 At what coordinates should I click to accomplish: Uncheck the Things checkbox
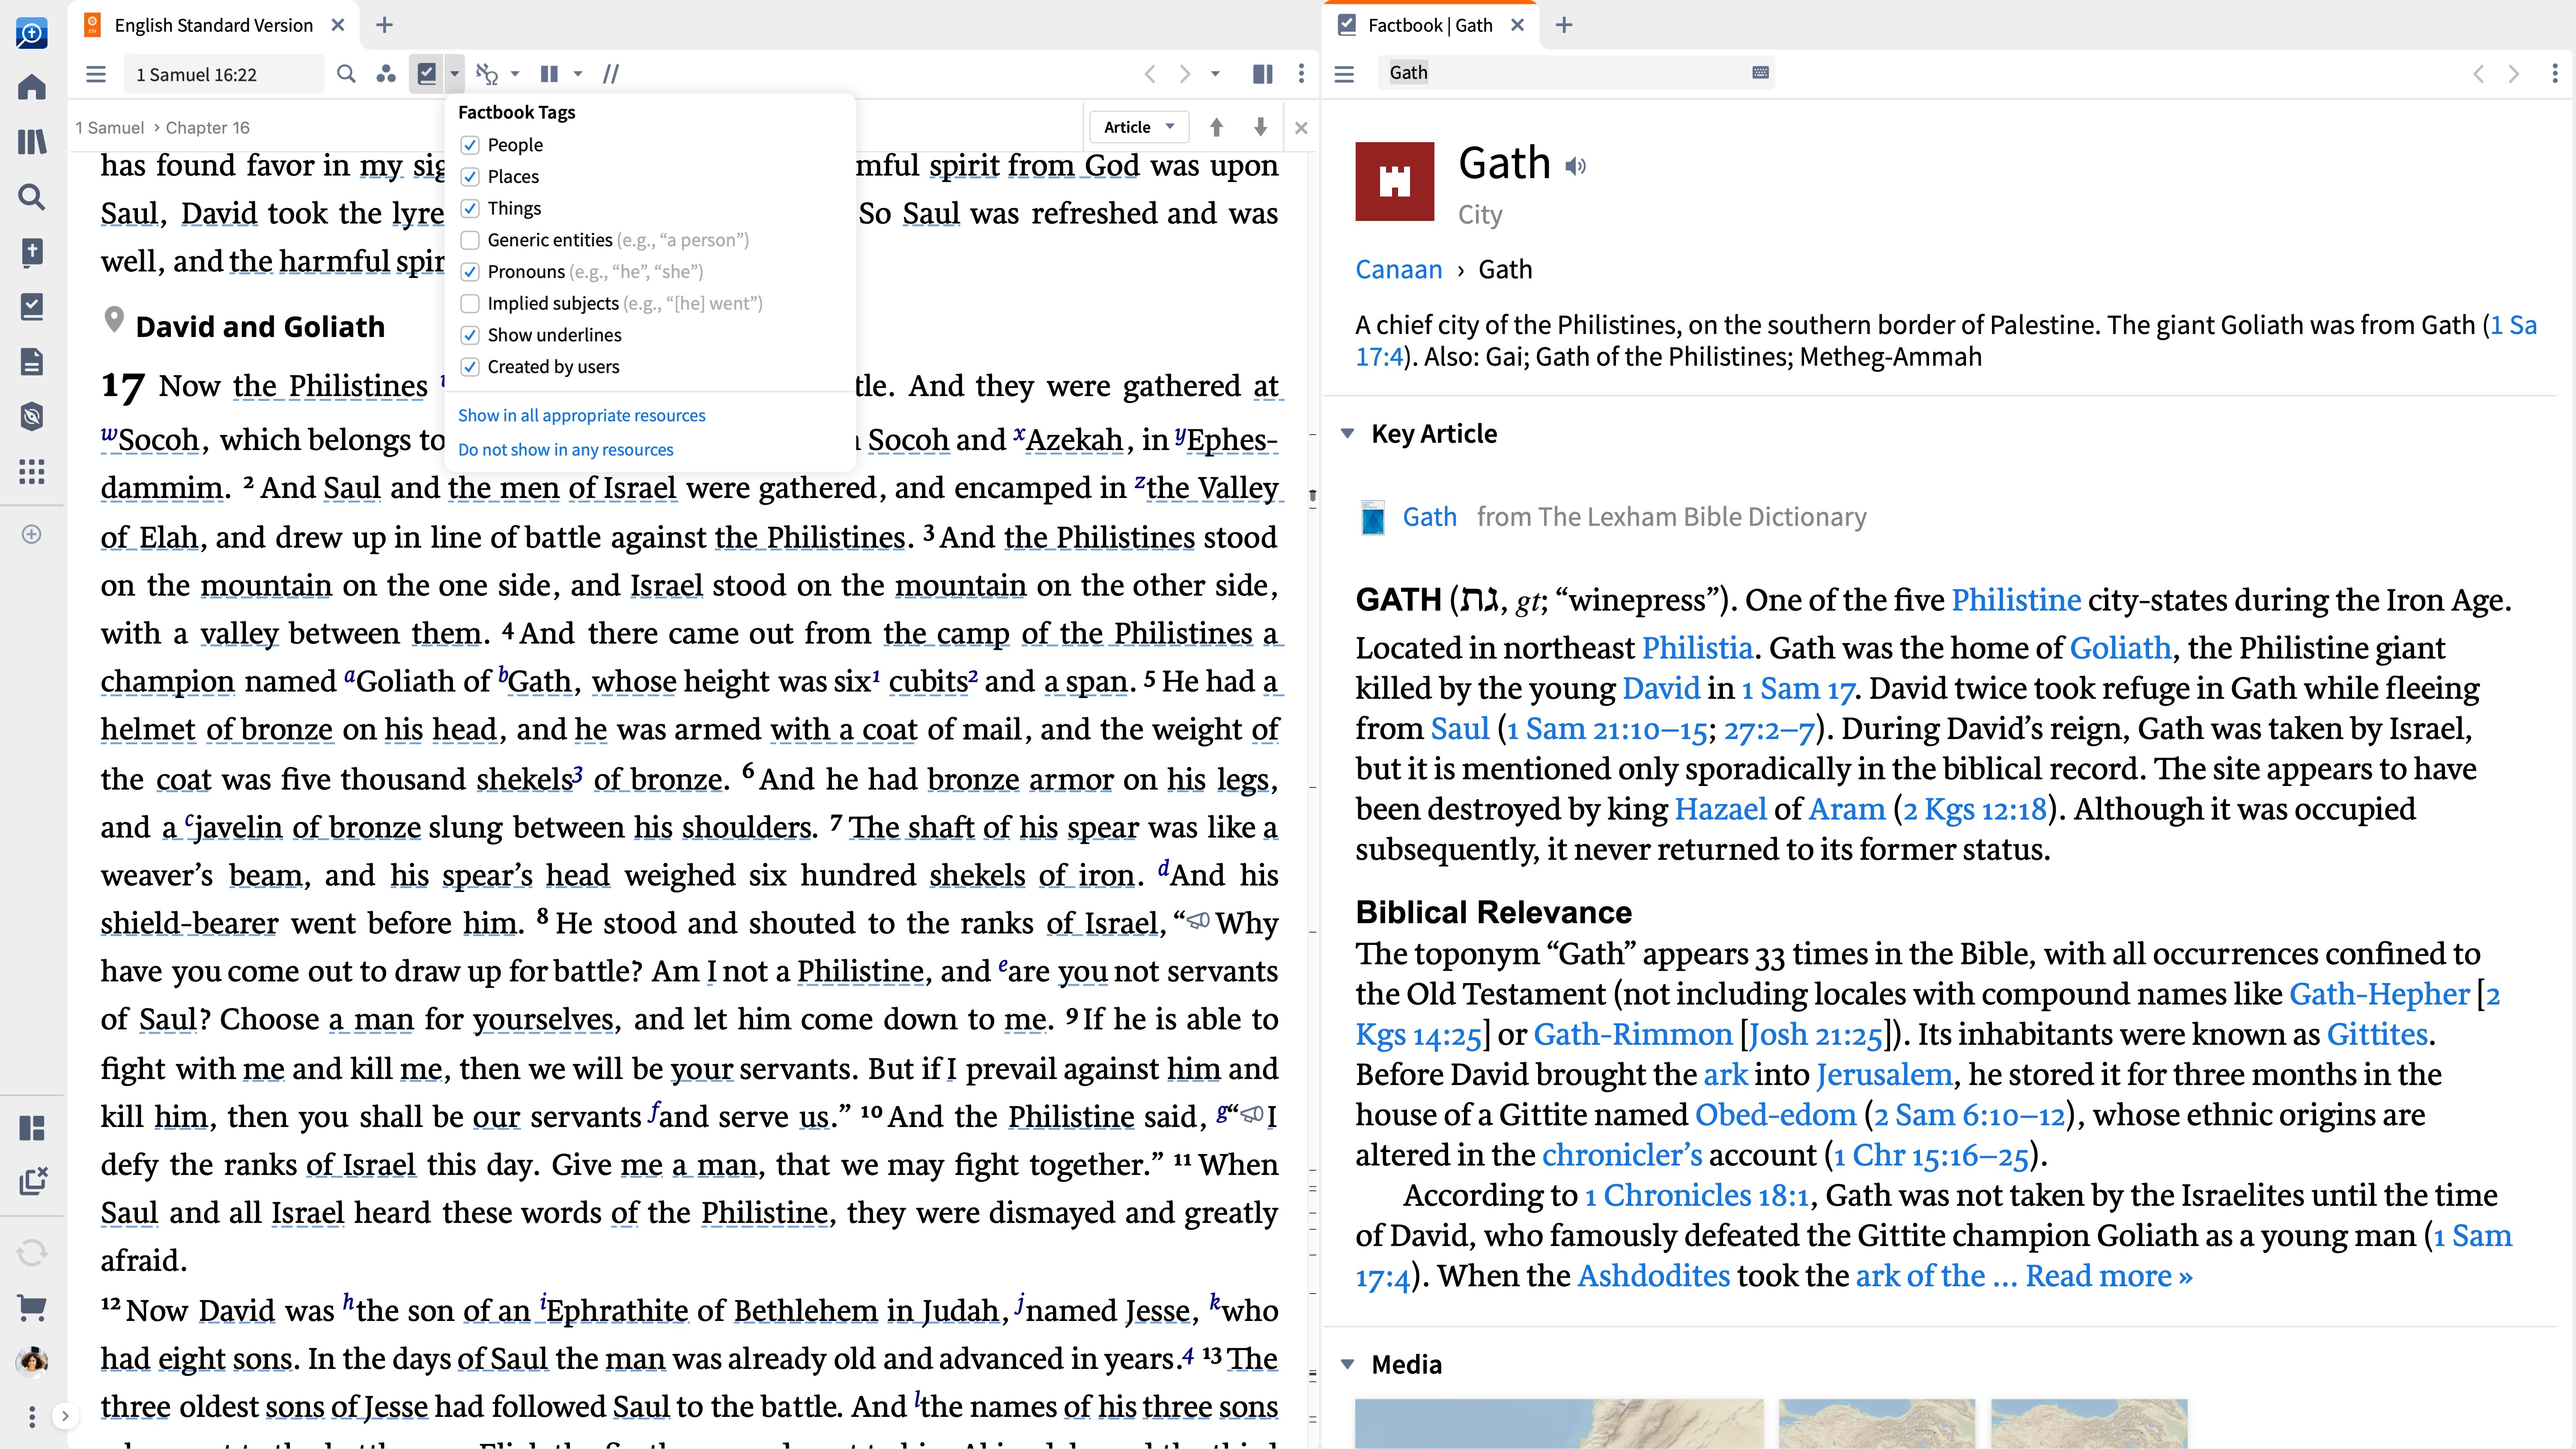click(470, 208)
